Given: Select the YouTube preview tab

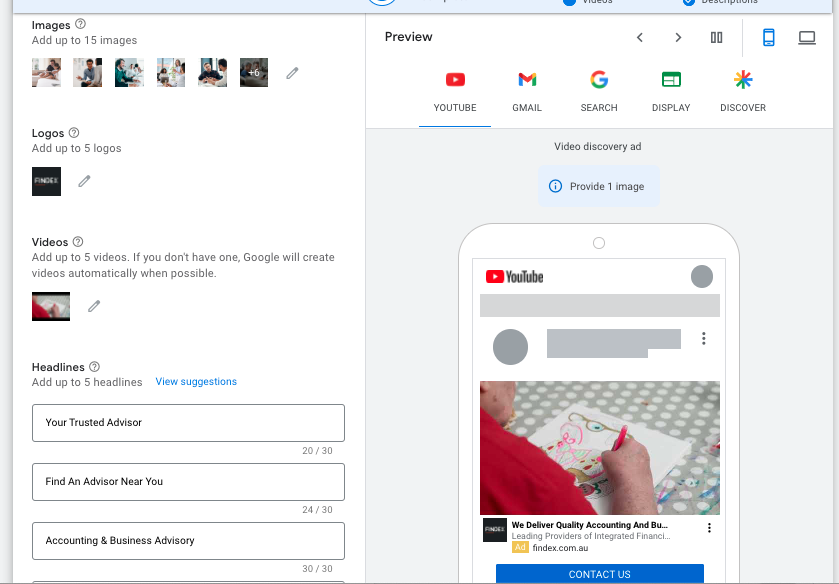Looking at the screenshot, I should [x=455, y=91].
